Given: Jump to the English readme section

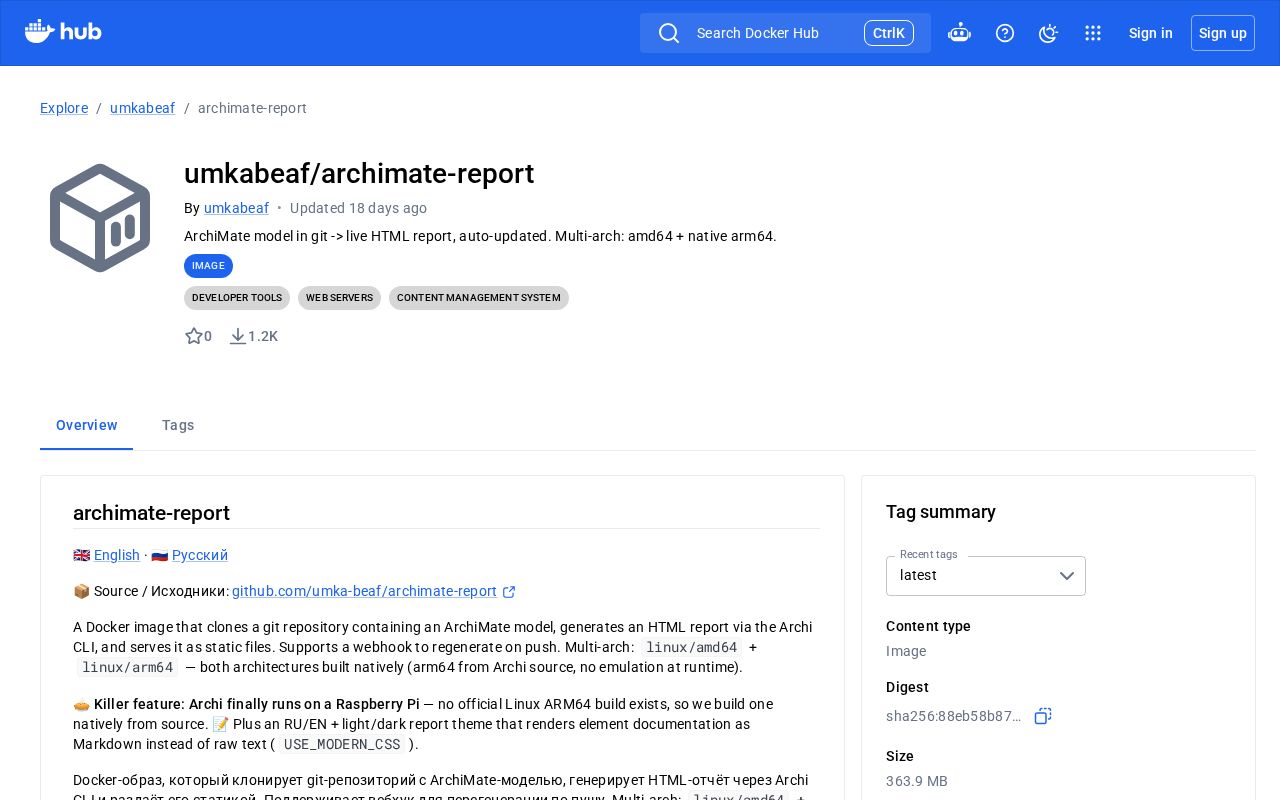Looking at the screenshot, I should click(x=117, y=555).
